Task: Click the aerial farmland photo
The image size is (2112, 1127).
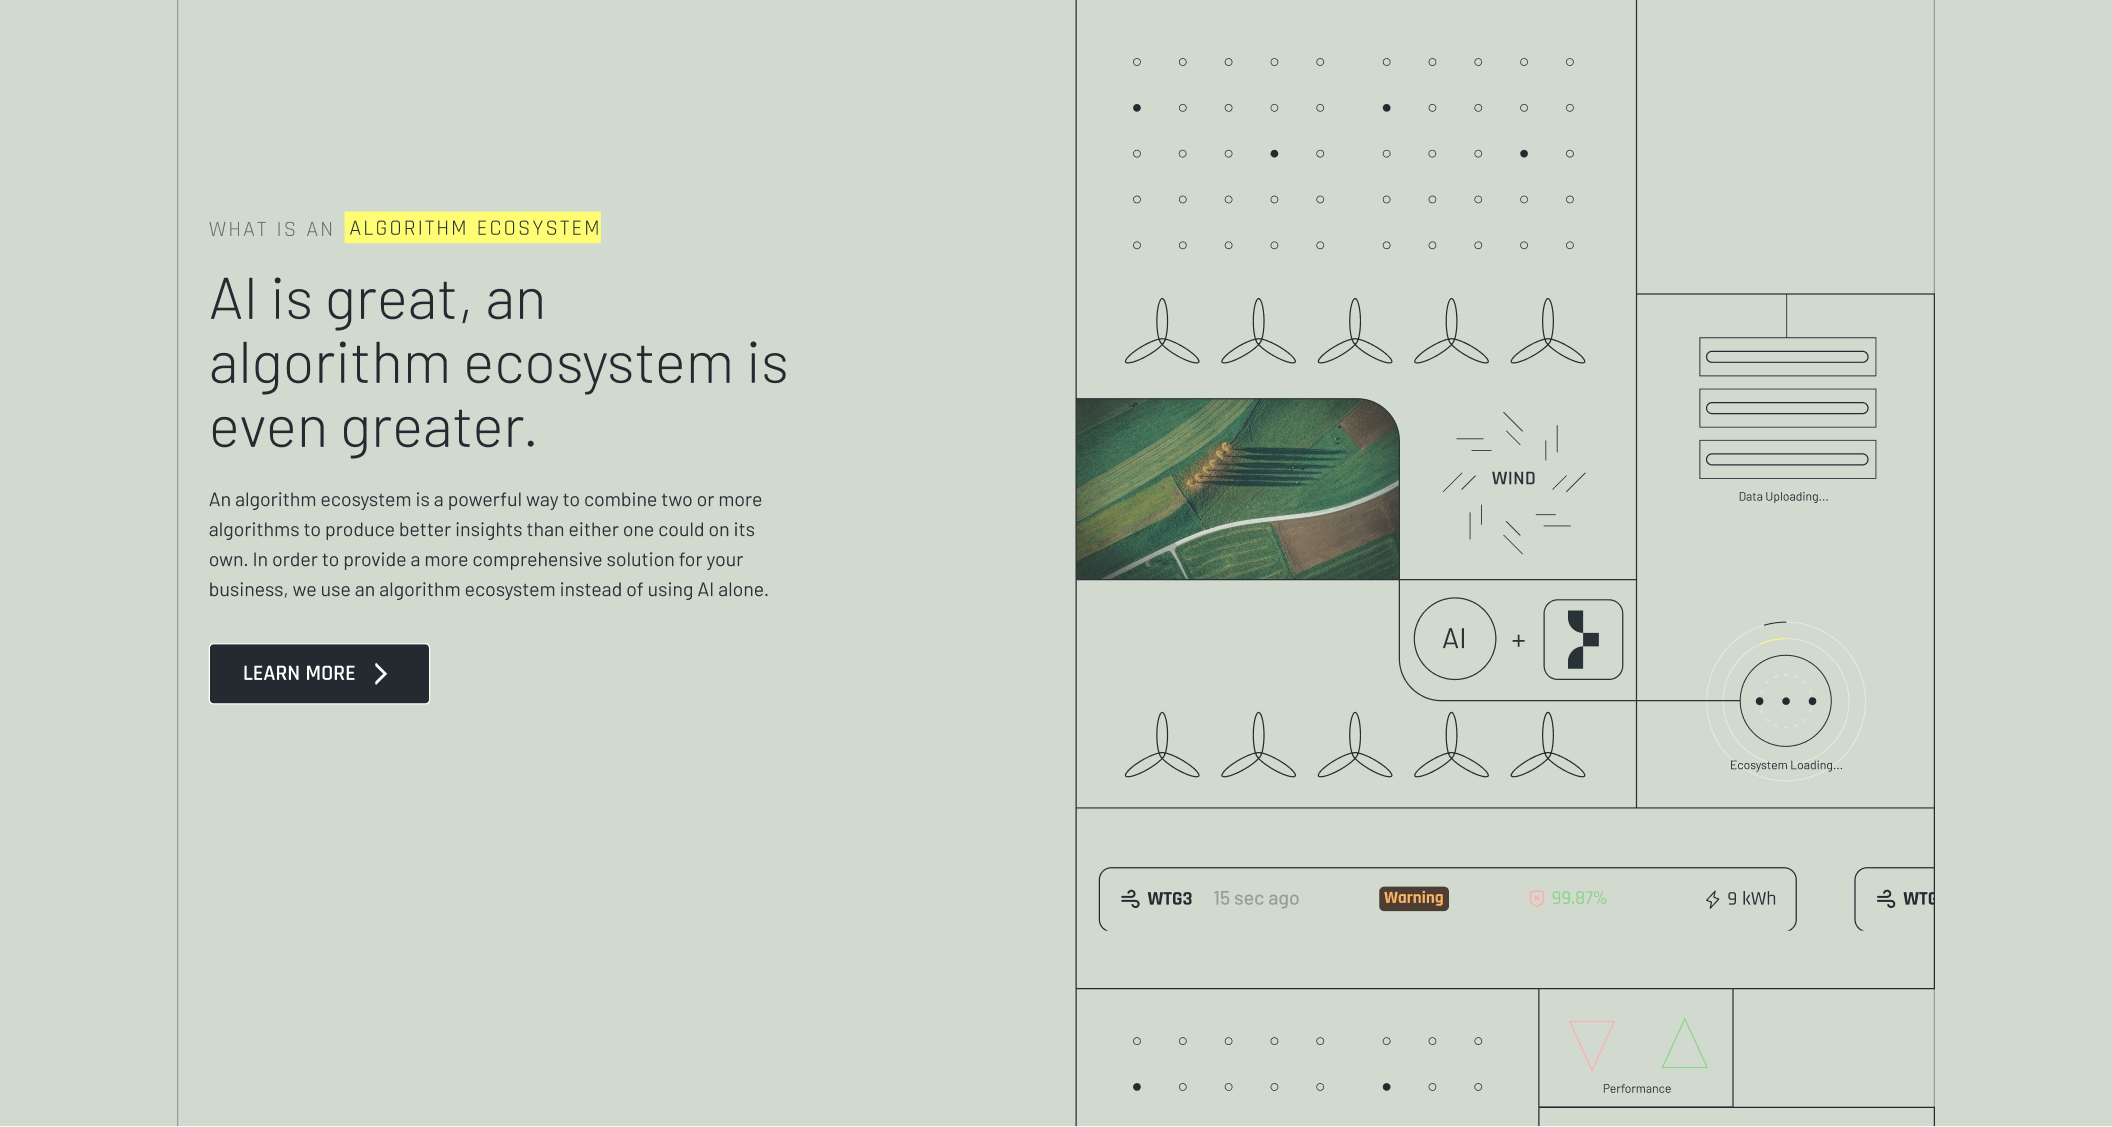Action: [1237, 489]
